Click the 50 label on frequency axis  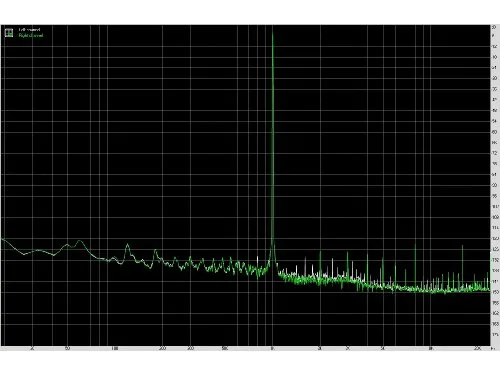(67, 349)
